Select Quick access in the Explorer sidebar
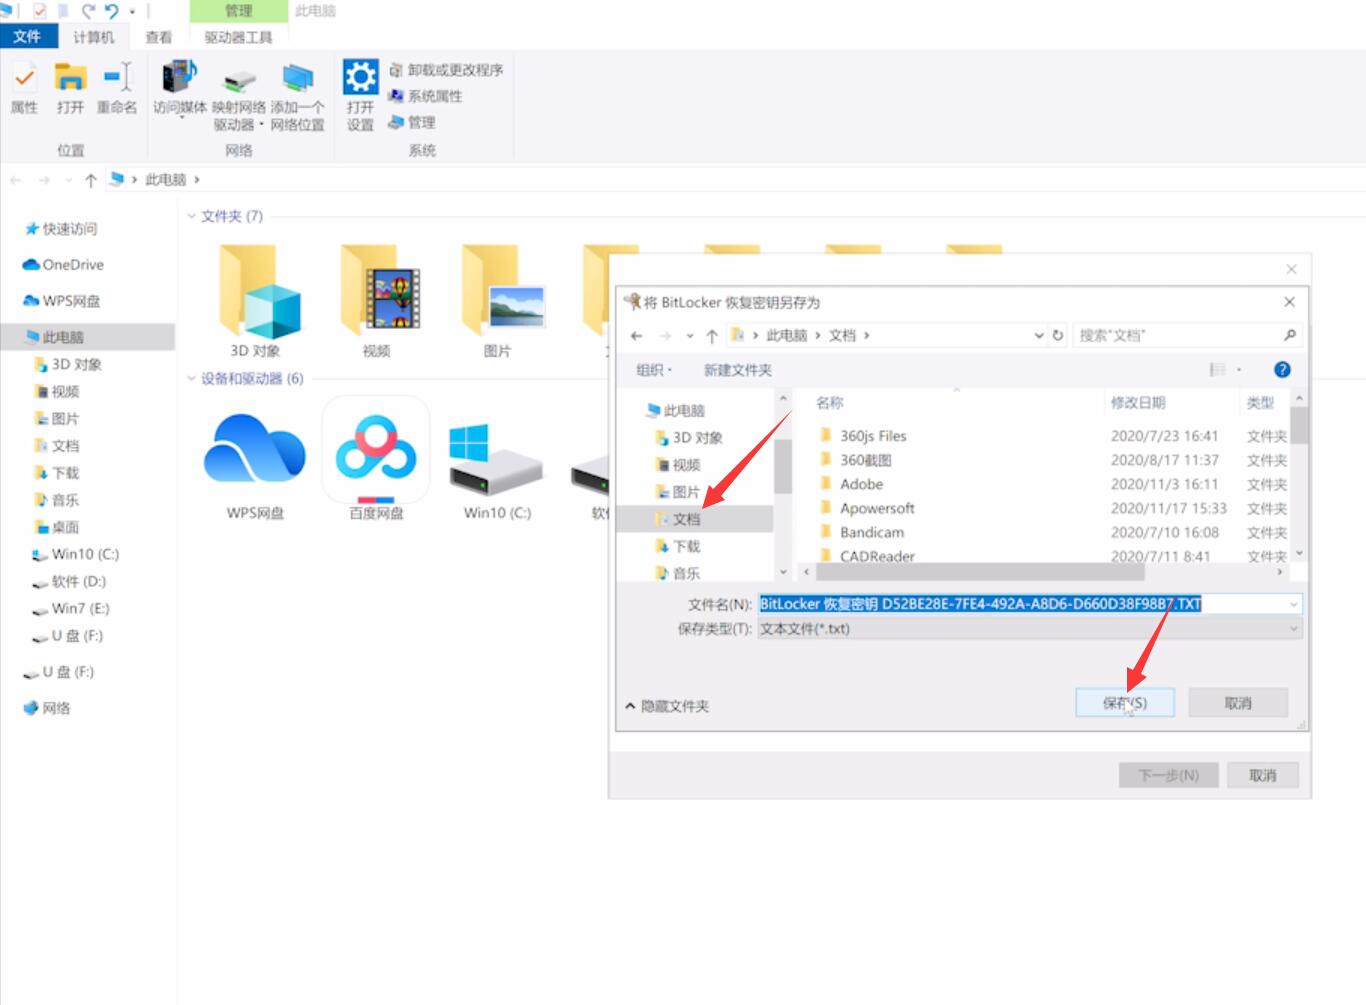1366x1005 pixels. pyautogui.click(x=61, y=229)
